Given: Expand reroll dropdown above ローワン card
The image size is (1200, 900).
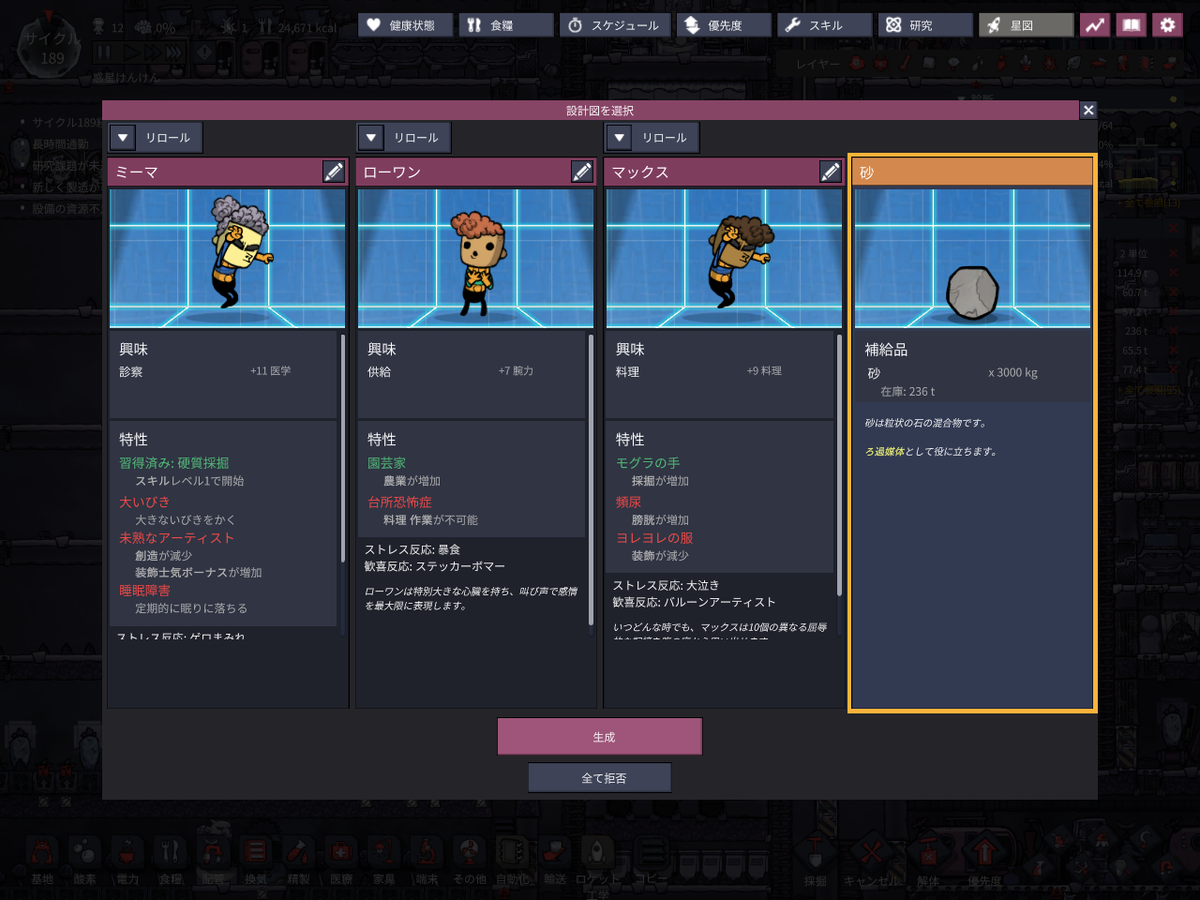Looking at the screenshot, I should point(370,137).
